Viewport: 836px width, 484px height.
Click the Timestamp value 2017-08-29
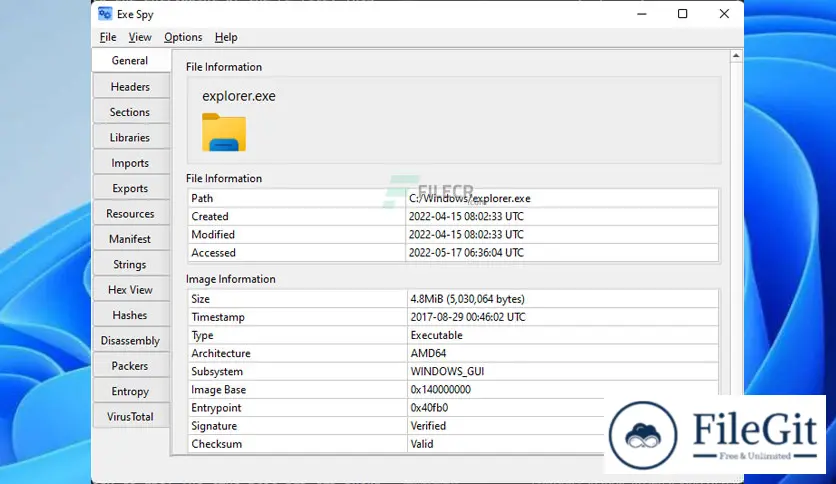(468, 317)
